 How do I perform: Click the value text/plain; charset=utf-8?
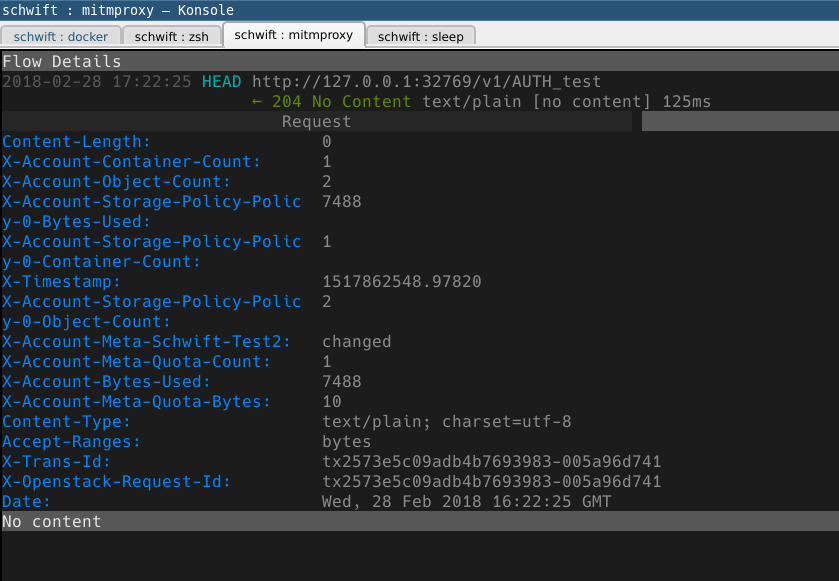click(x=447, y=422)
